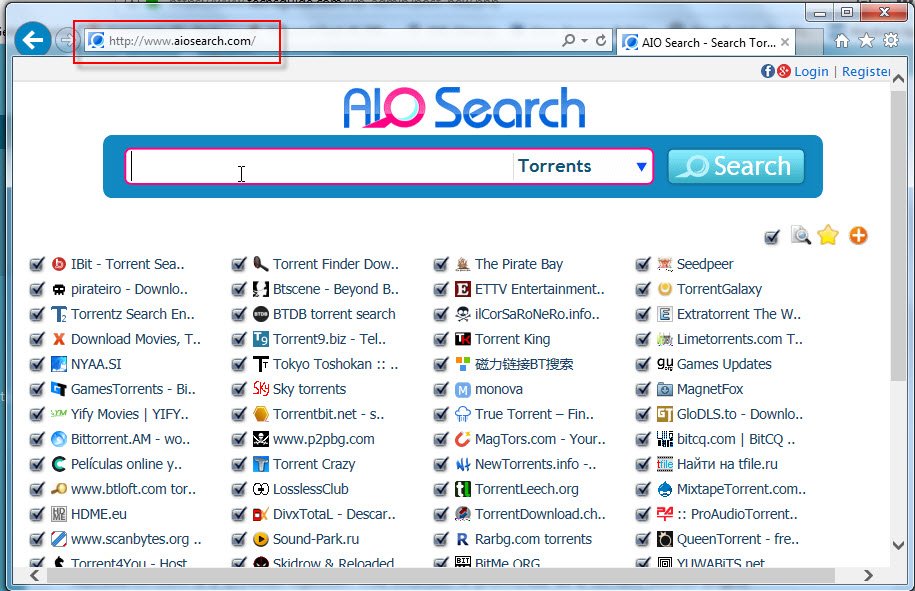
Task: Click the search query text field
Action: tap(320, 166)
